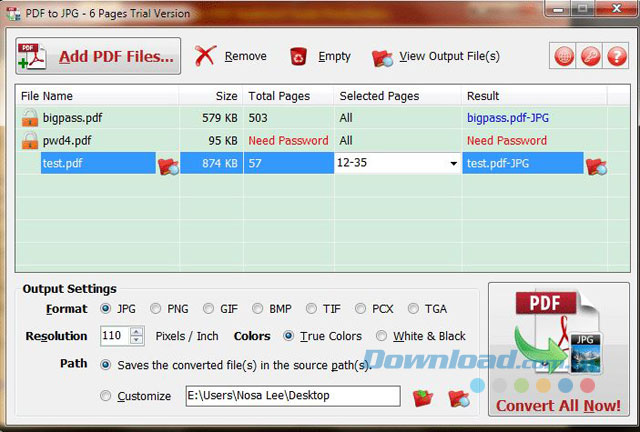
Task: Click the app icon in title bar
Action: (x=13, y=13)
